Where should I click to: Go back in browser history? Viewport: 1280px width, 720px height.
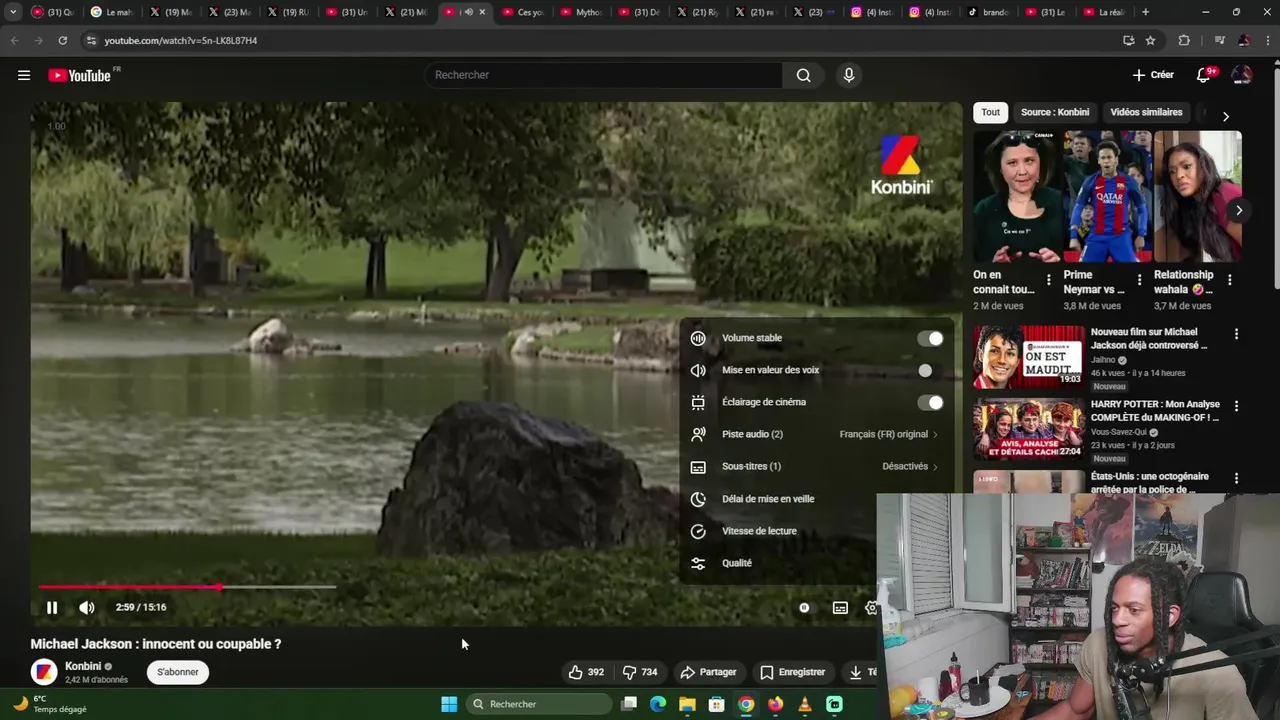(x=14, y=40)
